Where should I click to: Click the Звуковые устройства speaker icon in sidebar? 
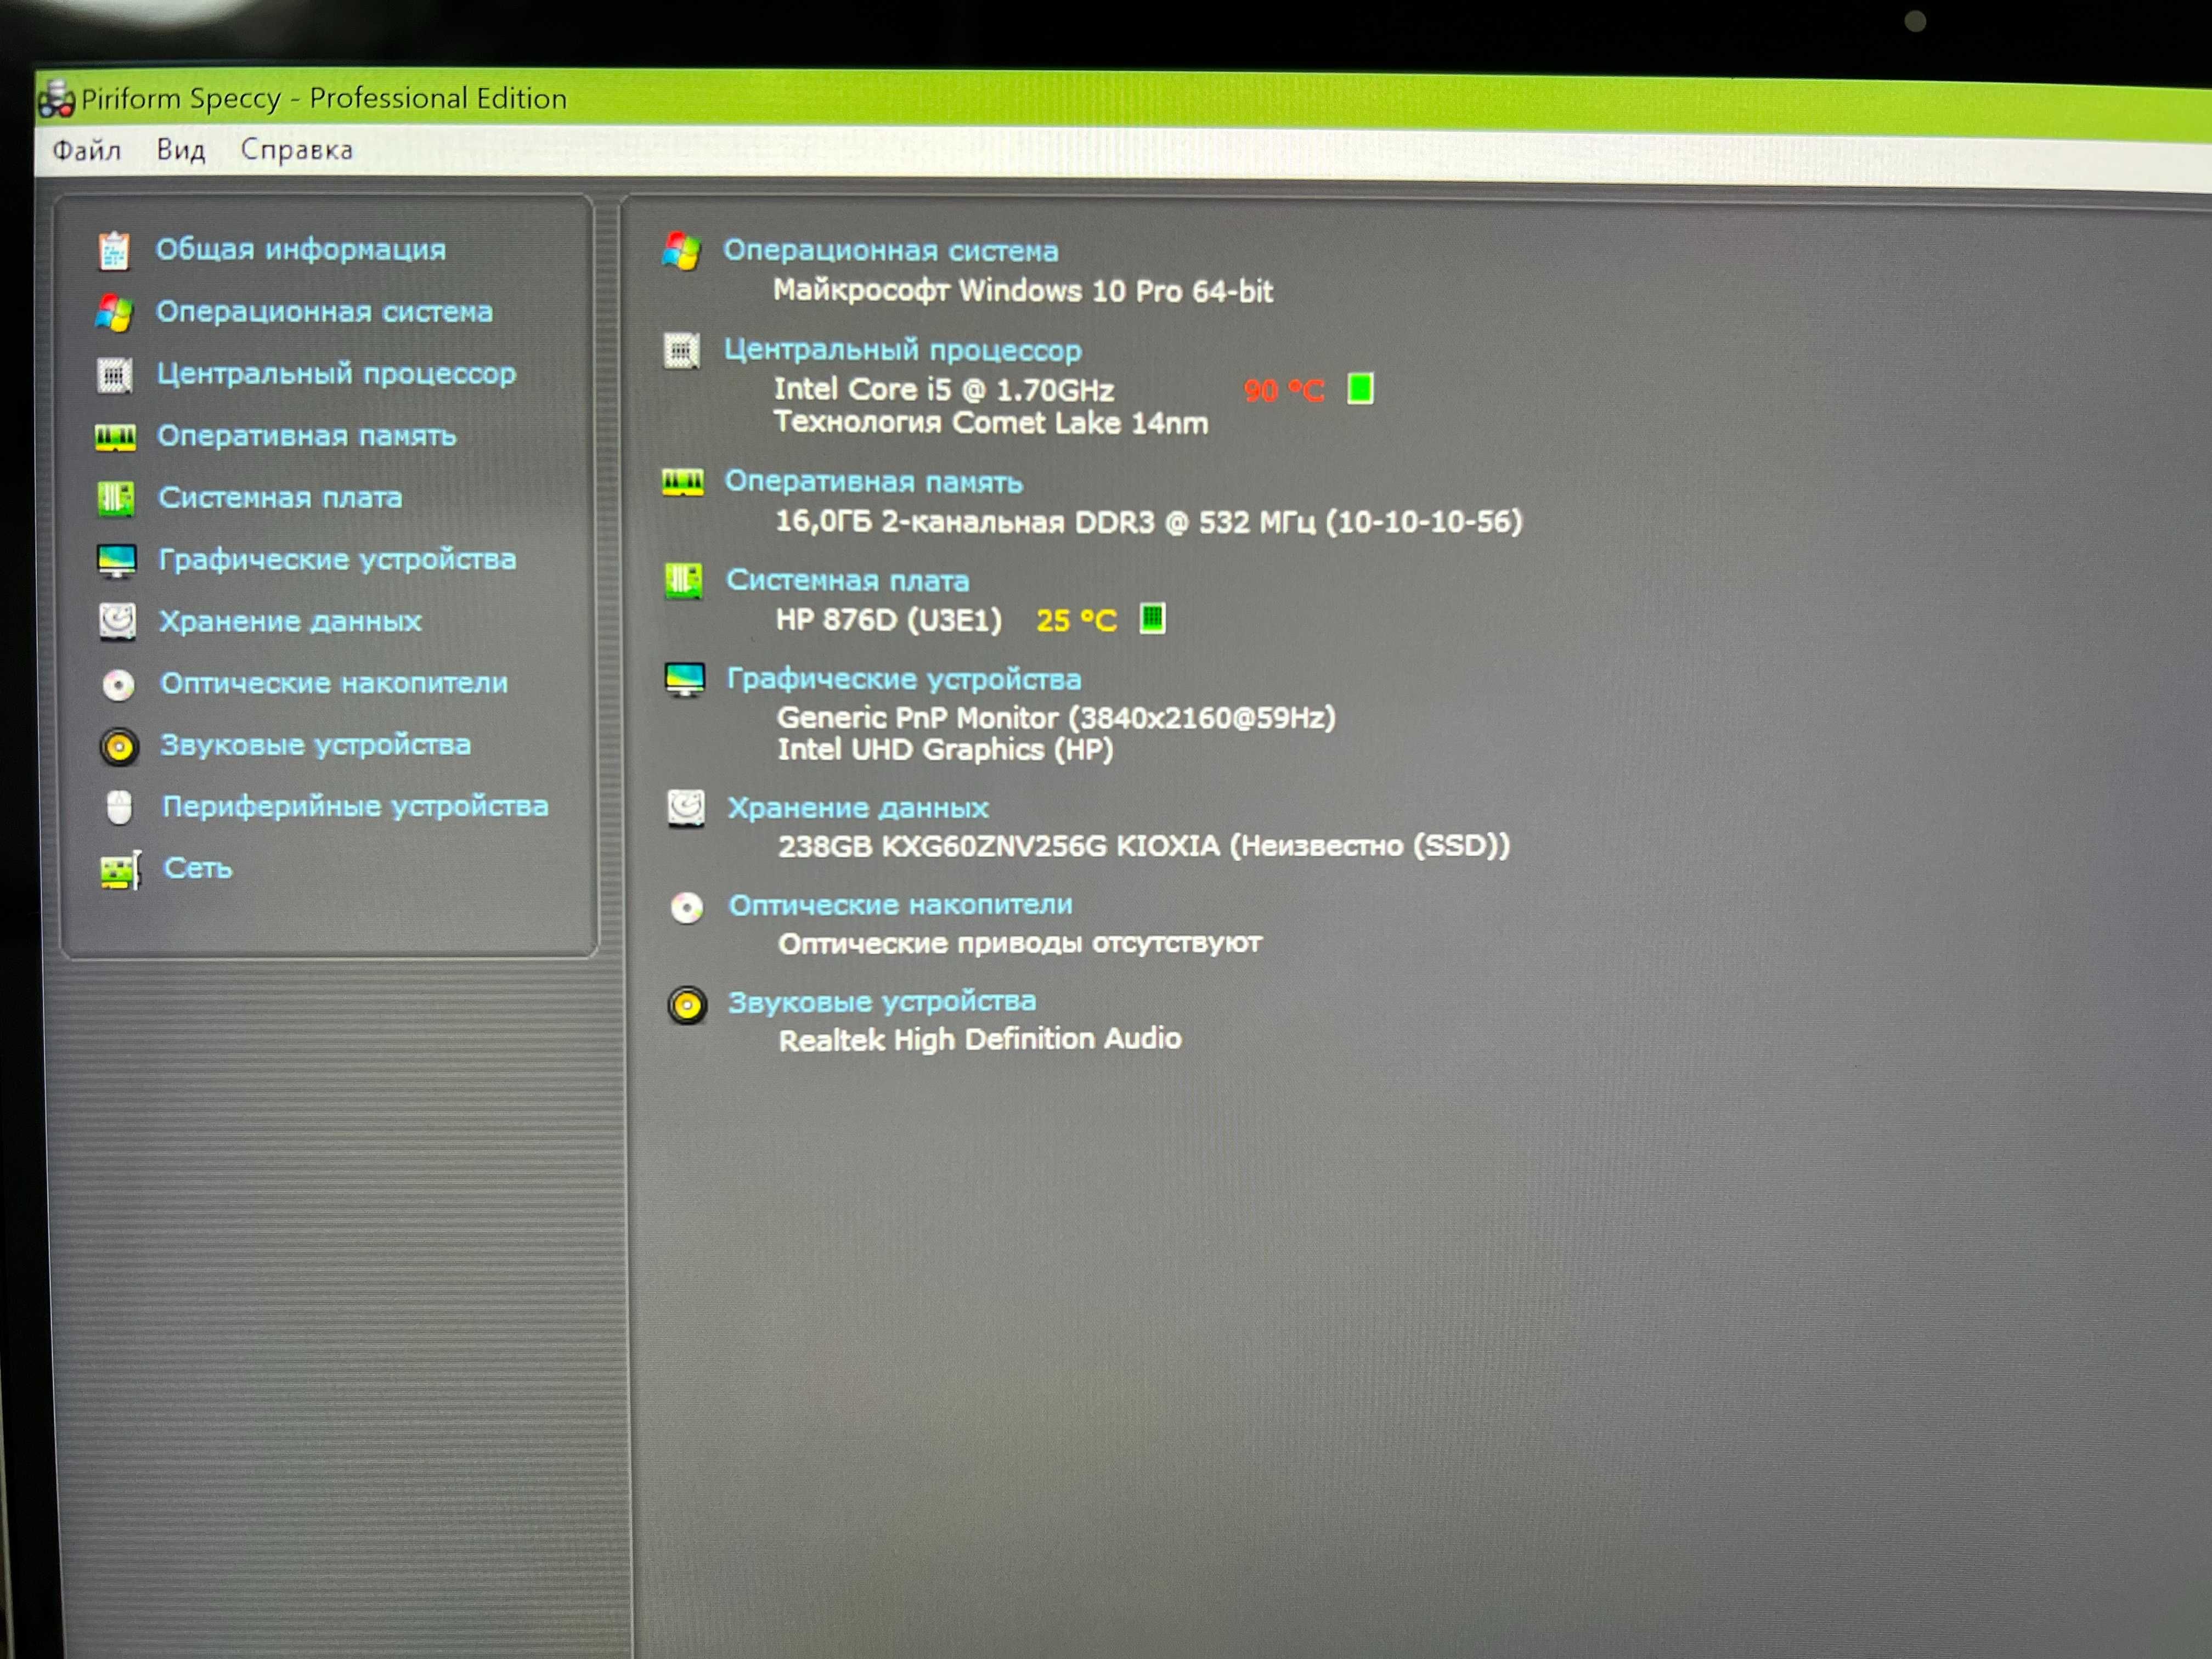click(119, 746)
